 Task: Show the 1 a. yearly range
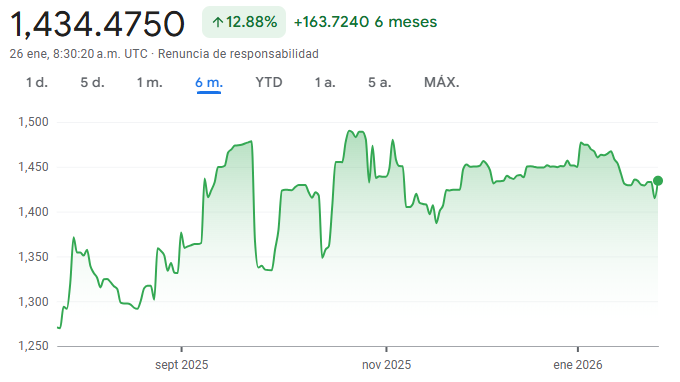click(325, 82)
